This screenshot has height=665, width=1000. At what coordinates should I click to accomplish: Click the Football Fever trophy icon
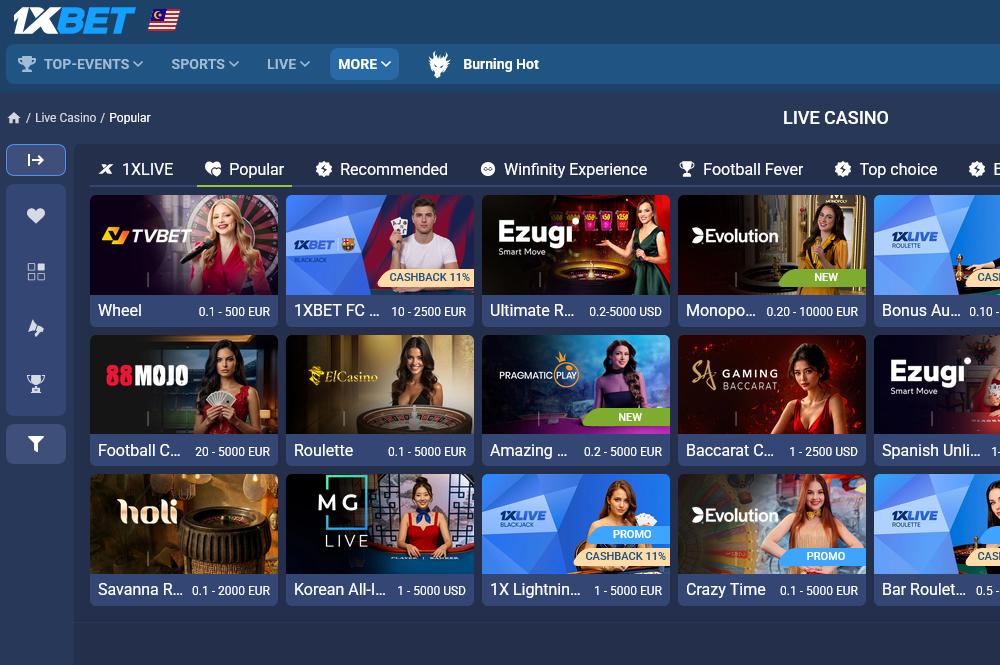(x=687, y=169)
